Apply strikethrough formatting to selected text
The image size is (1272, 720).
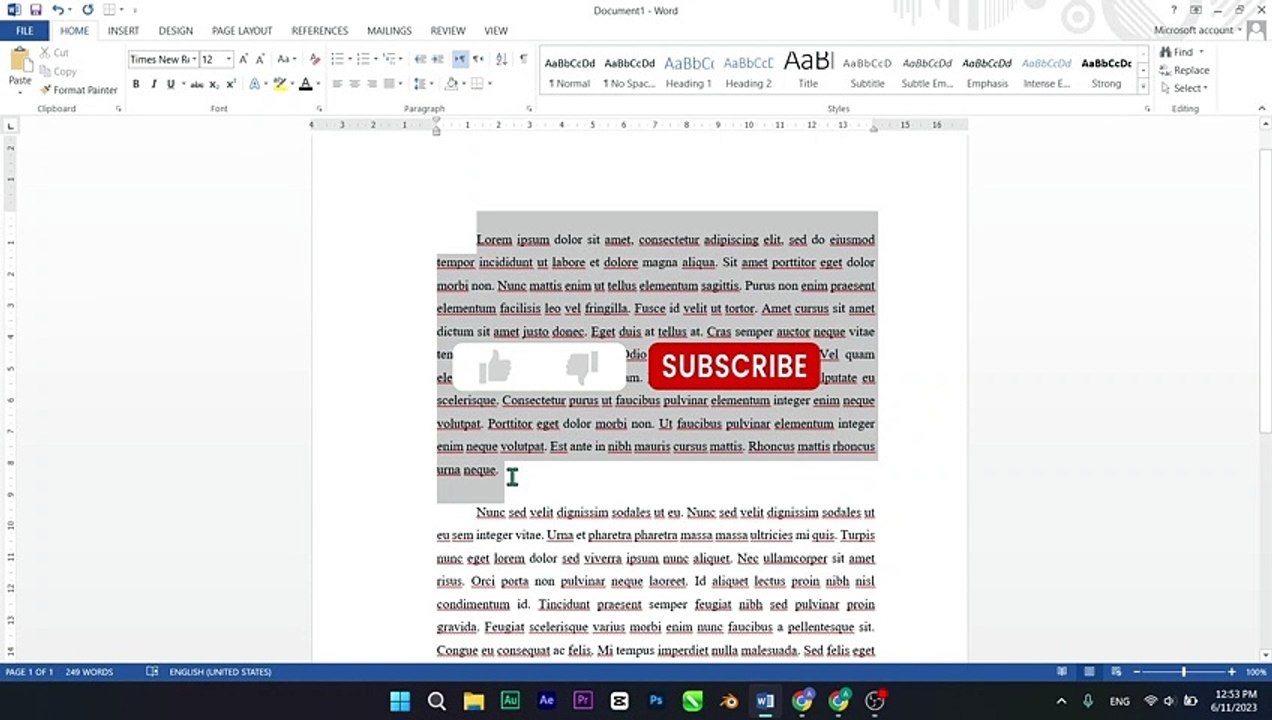click(x=196, y=84)
